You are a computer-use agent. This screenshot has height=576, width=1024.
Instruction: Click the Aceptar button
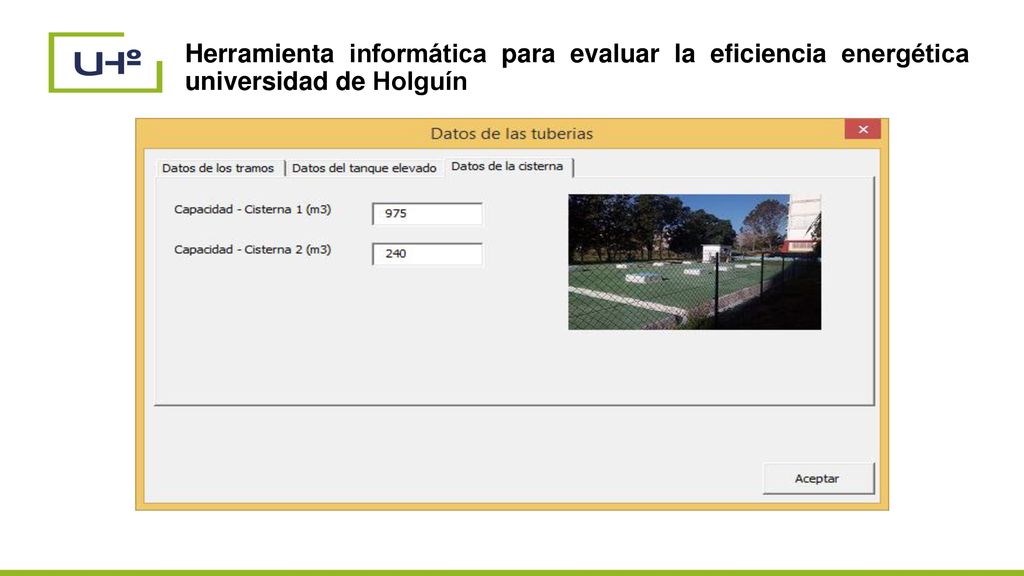click(818, 479)
